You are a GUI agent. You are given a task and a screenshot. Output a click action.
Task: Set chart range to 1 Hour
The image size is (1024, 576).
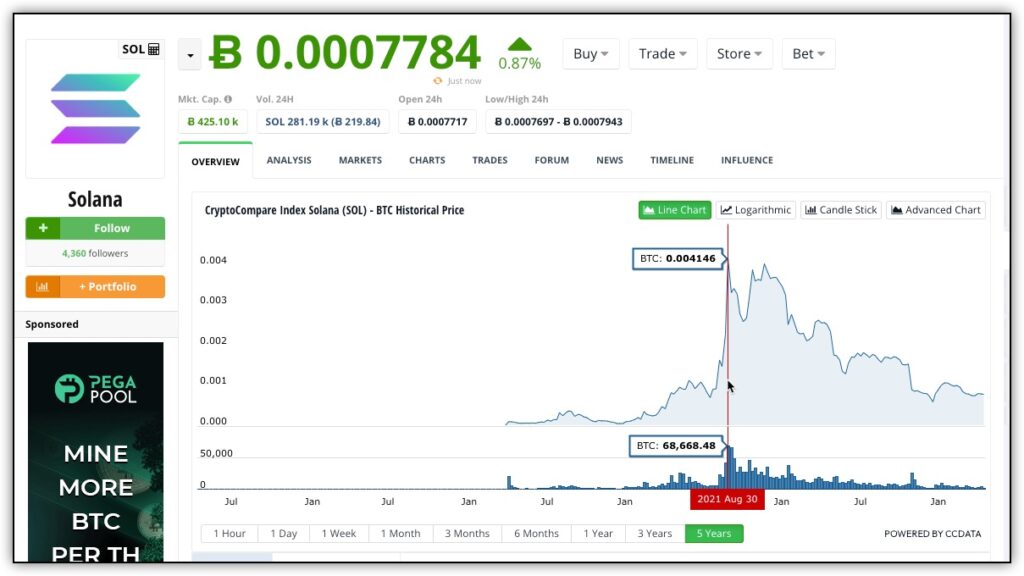point(229,534)
